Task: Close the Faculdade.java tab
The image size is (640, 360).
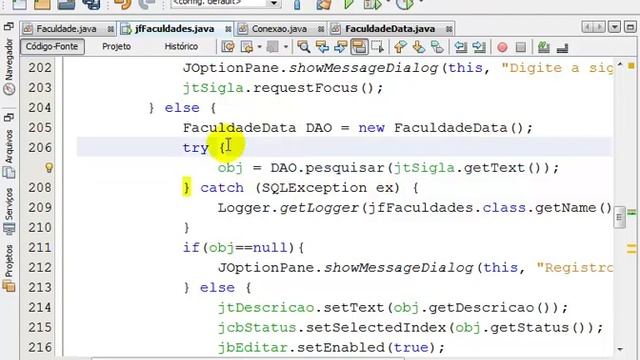Action: (x=111, y=29)
